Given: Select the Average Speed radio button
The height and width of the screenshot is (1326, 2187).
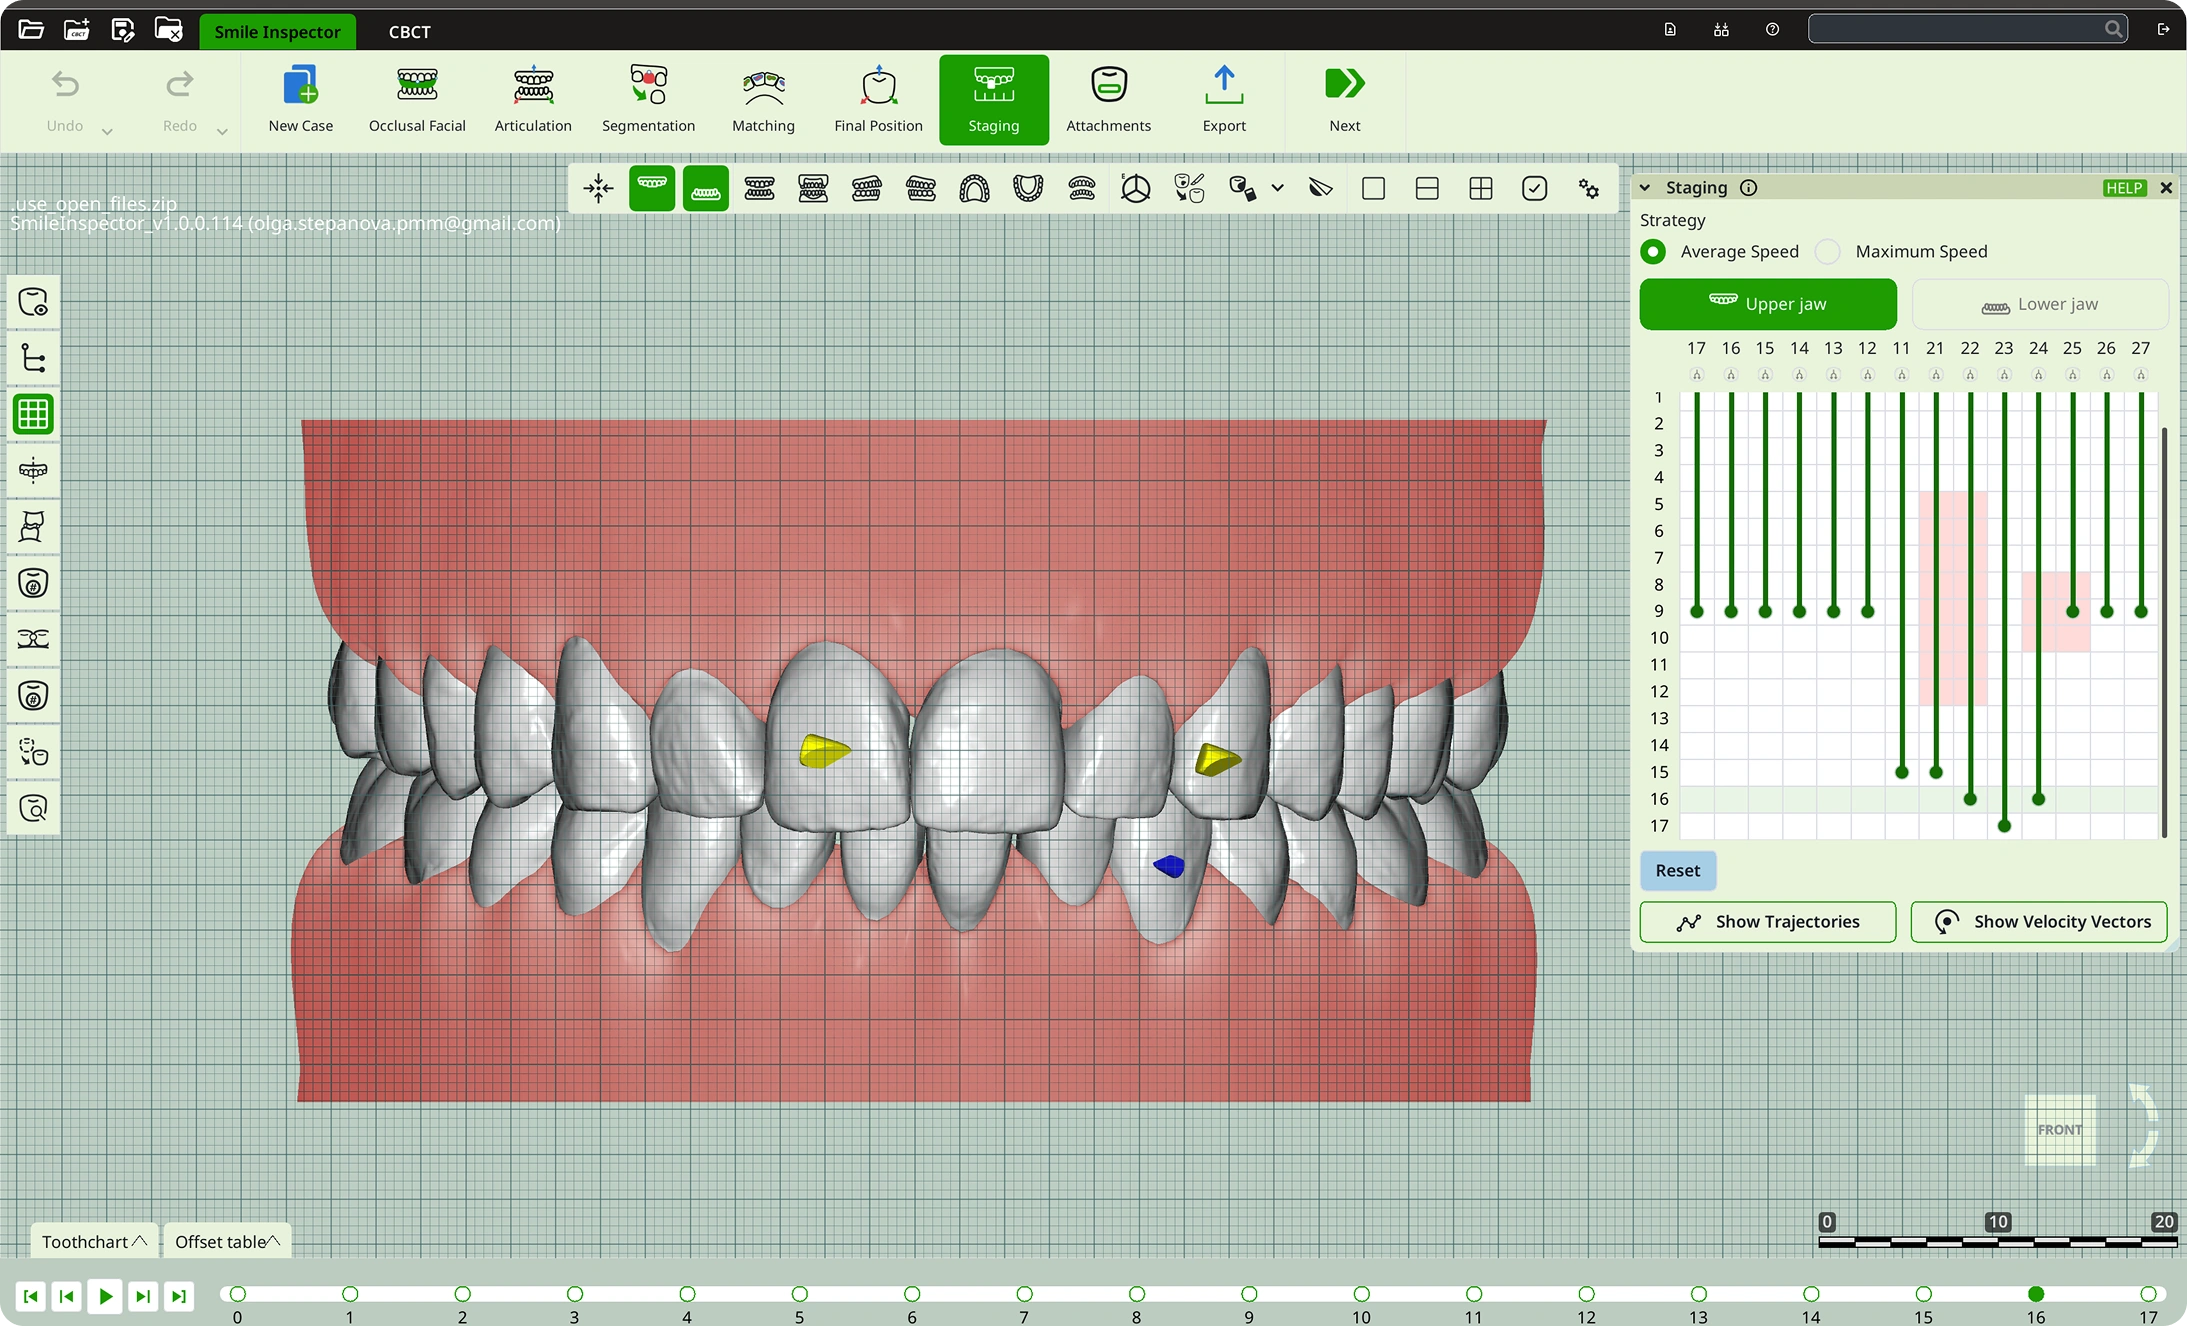Looking at the screenshot, I should (1654, 252).
